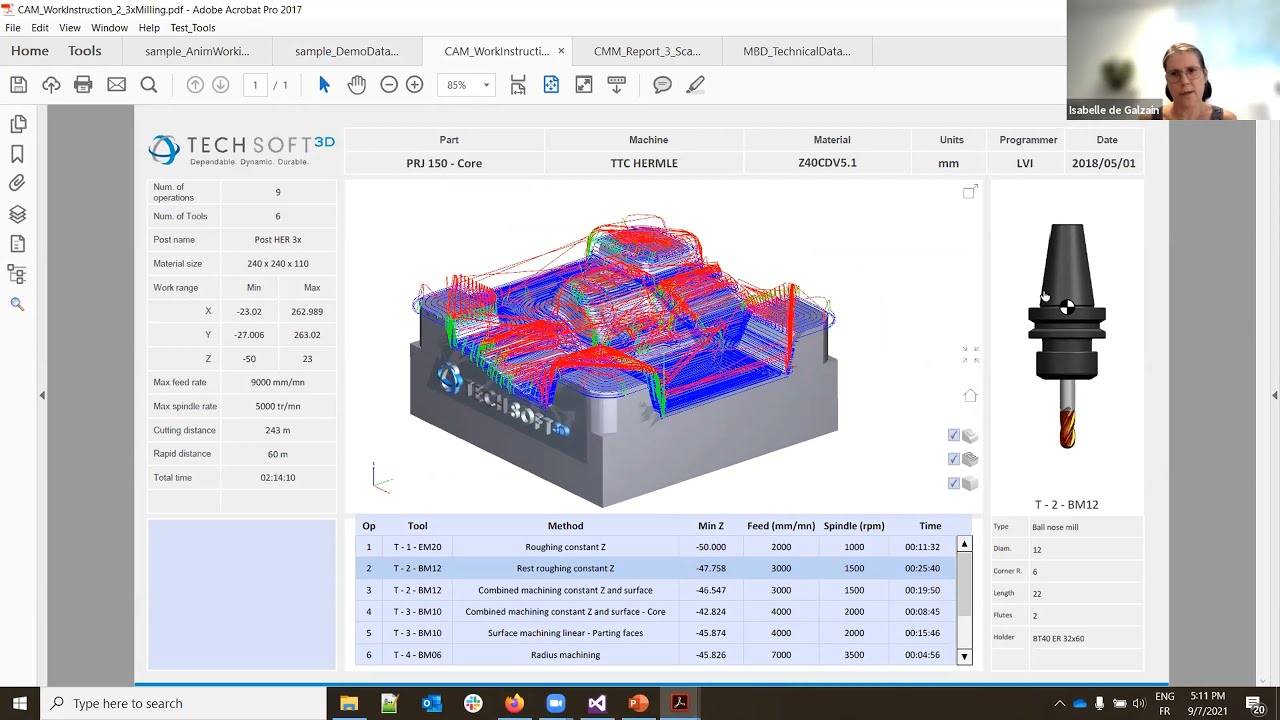Open PowerPoint from the taskbar
Viewport: 1280px width, 720px height.
638,703
